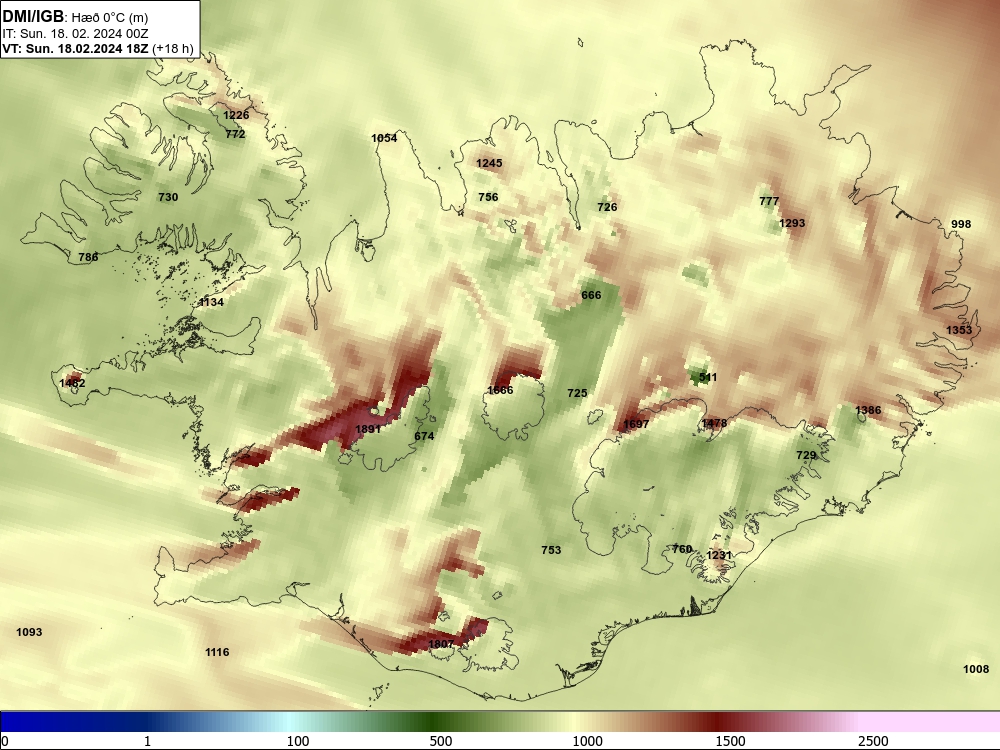This screenshot has height=750, width=1000.
Task: Click the 1666 value above the glacier
Action: click(500, 390)
